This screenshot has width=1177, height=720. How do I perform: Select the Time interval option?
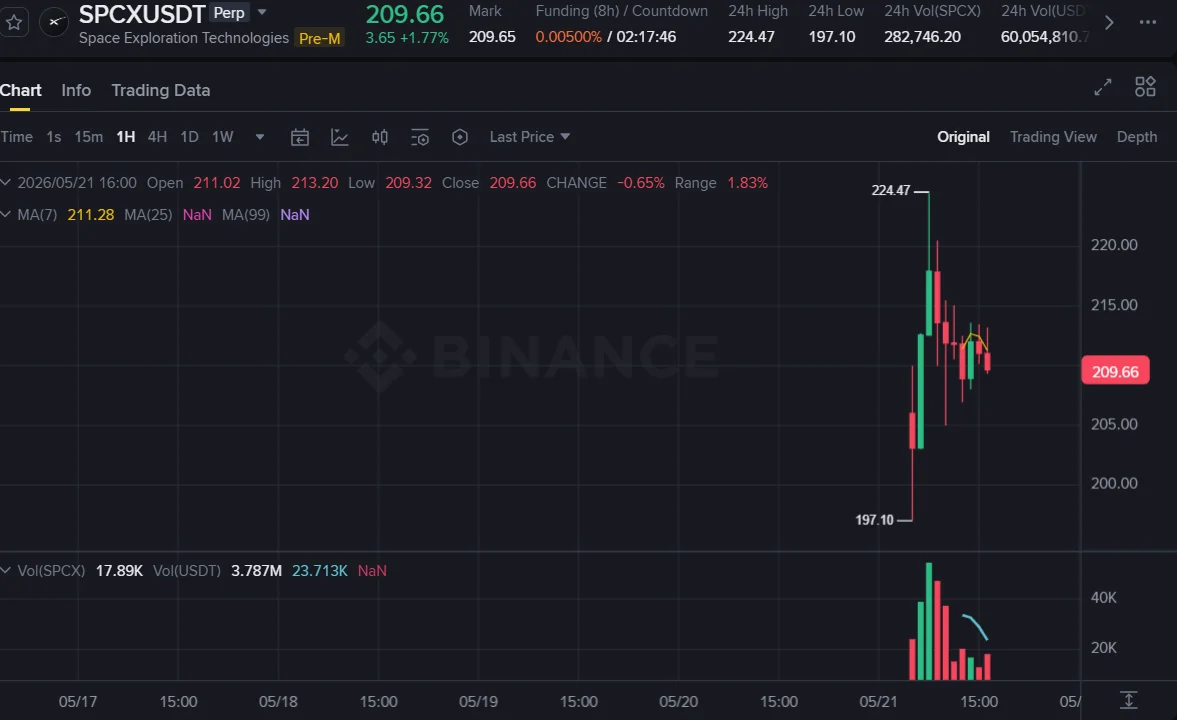click(x=17, y=137)
